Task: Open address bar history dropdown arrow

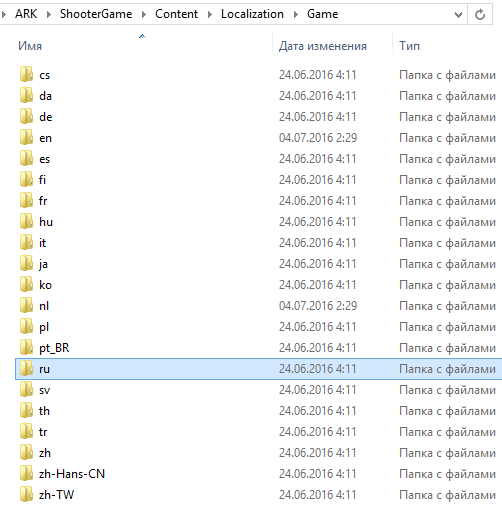Action: (x=458, y=14)
